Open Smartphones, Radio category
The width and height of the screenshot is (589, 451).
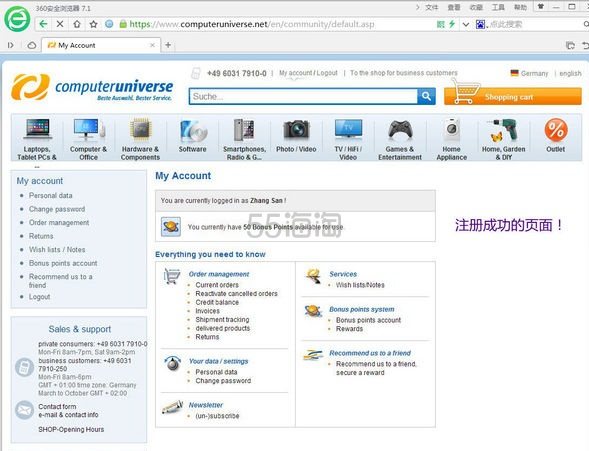[x=244, y=139]
